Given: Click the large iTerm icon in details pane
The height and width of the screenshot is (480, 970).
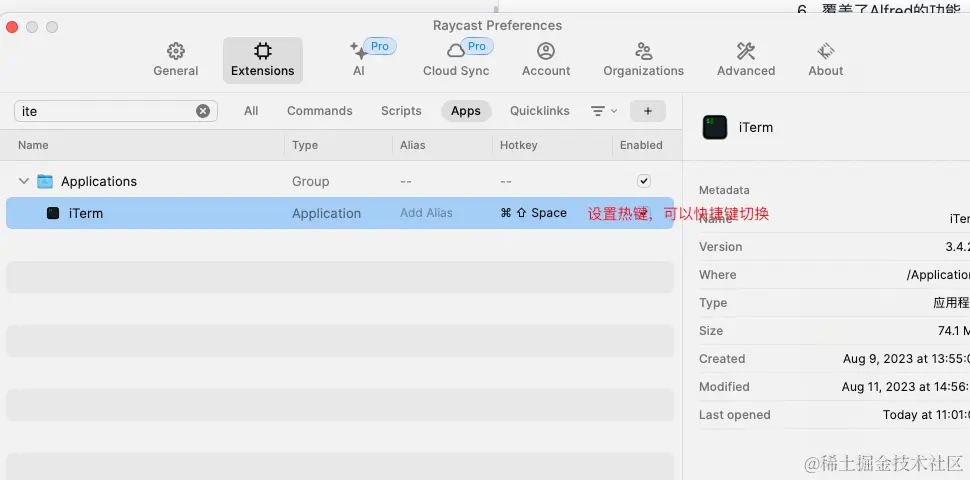Looking at the screenshot, I should click(x=715, y=127).
